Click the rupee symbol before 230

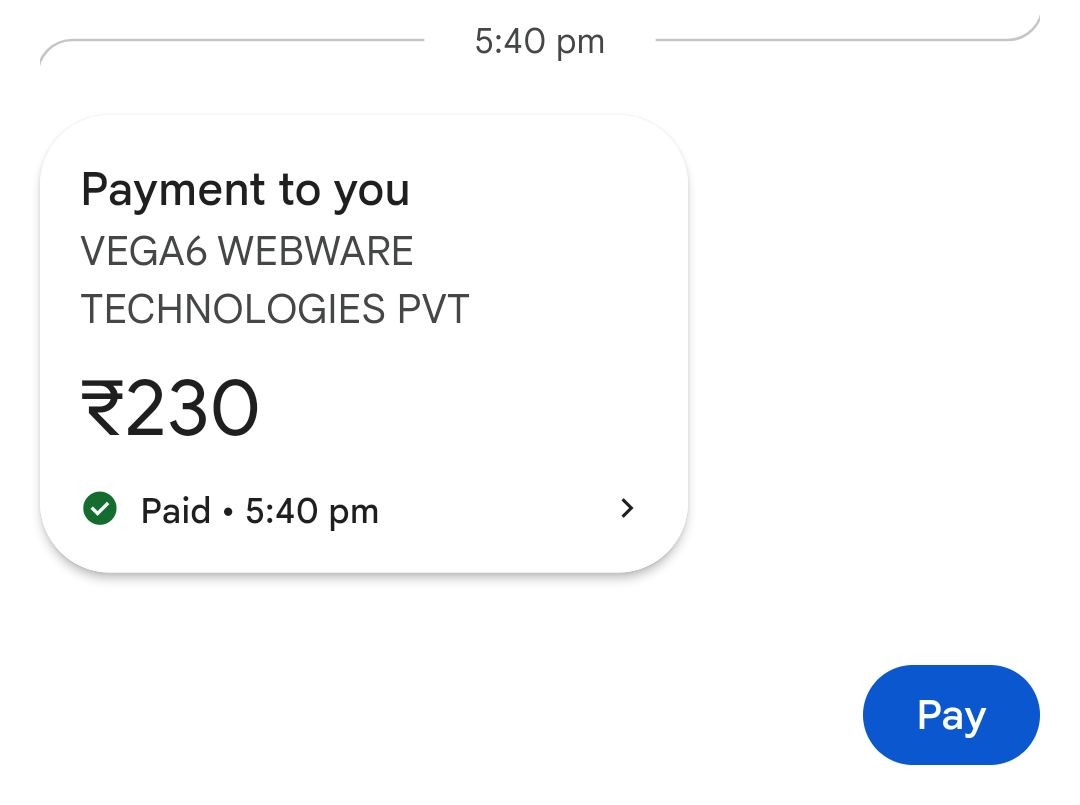click(102, 409)
